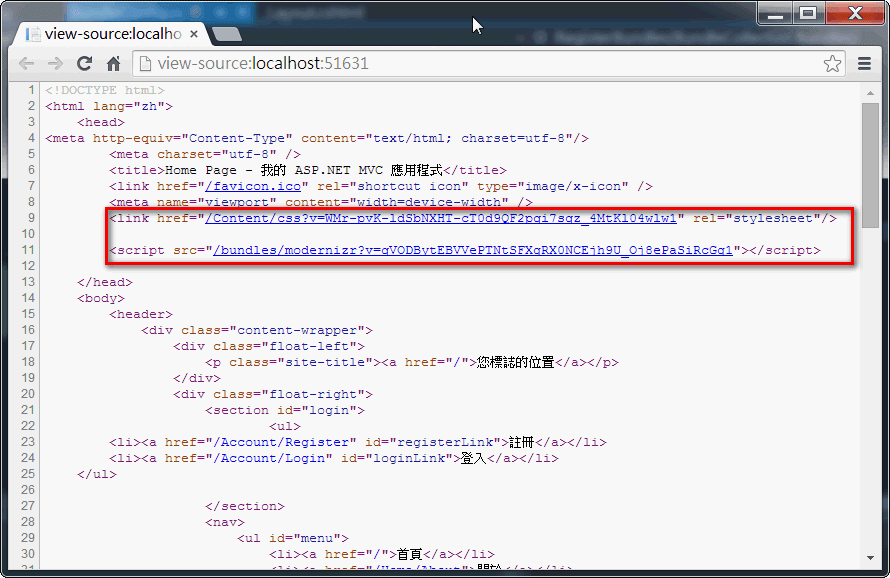Click the '您標誌的位置' site-title line
This screenshot has height=578, width=890.
click(412, 362)
